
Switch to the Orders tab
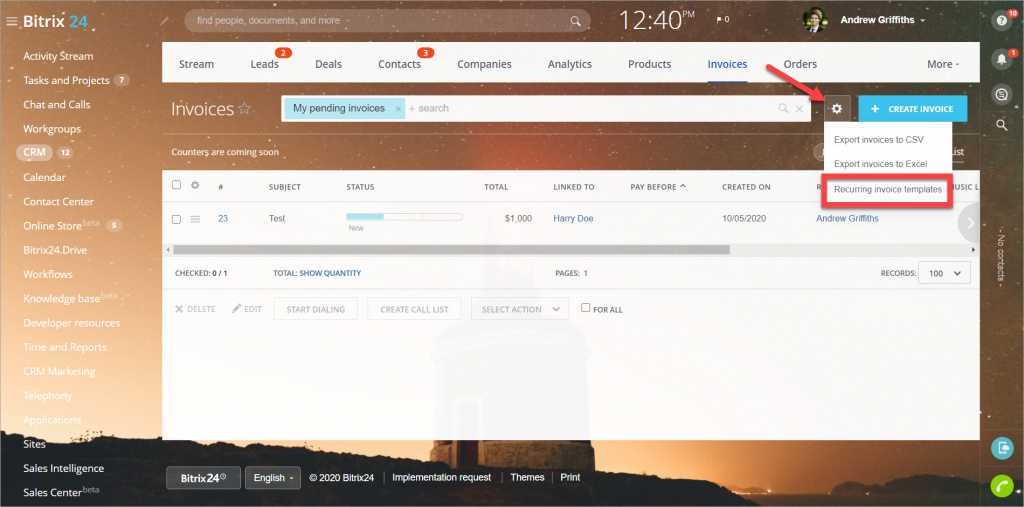tap(800, 64)
